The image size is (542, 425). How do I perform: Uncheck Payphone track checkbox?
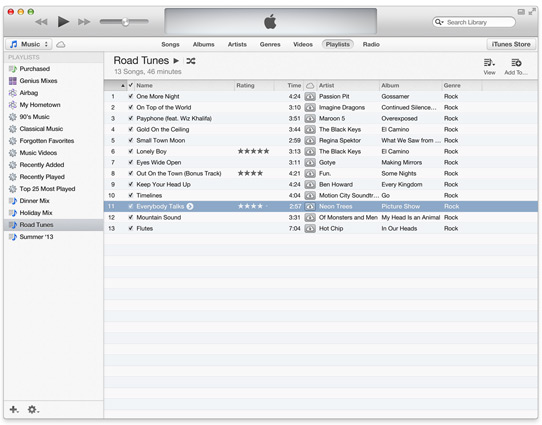(131, 119)
